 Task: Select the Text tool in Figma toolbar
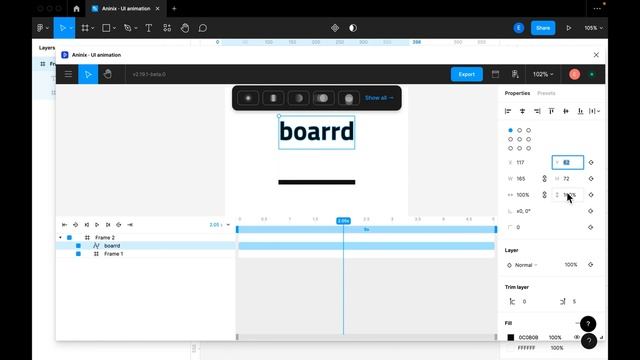pos(149,28)
